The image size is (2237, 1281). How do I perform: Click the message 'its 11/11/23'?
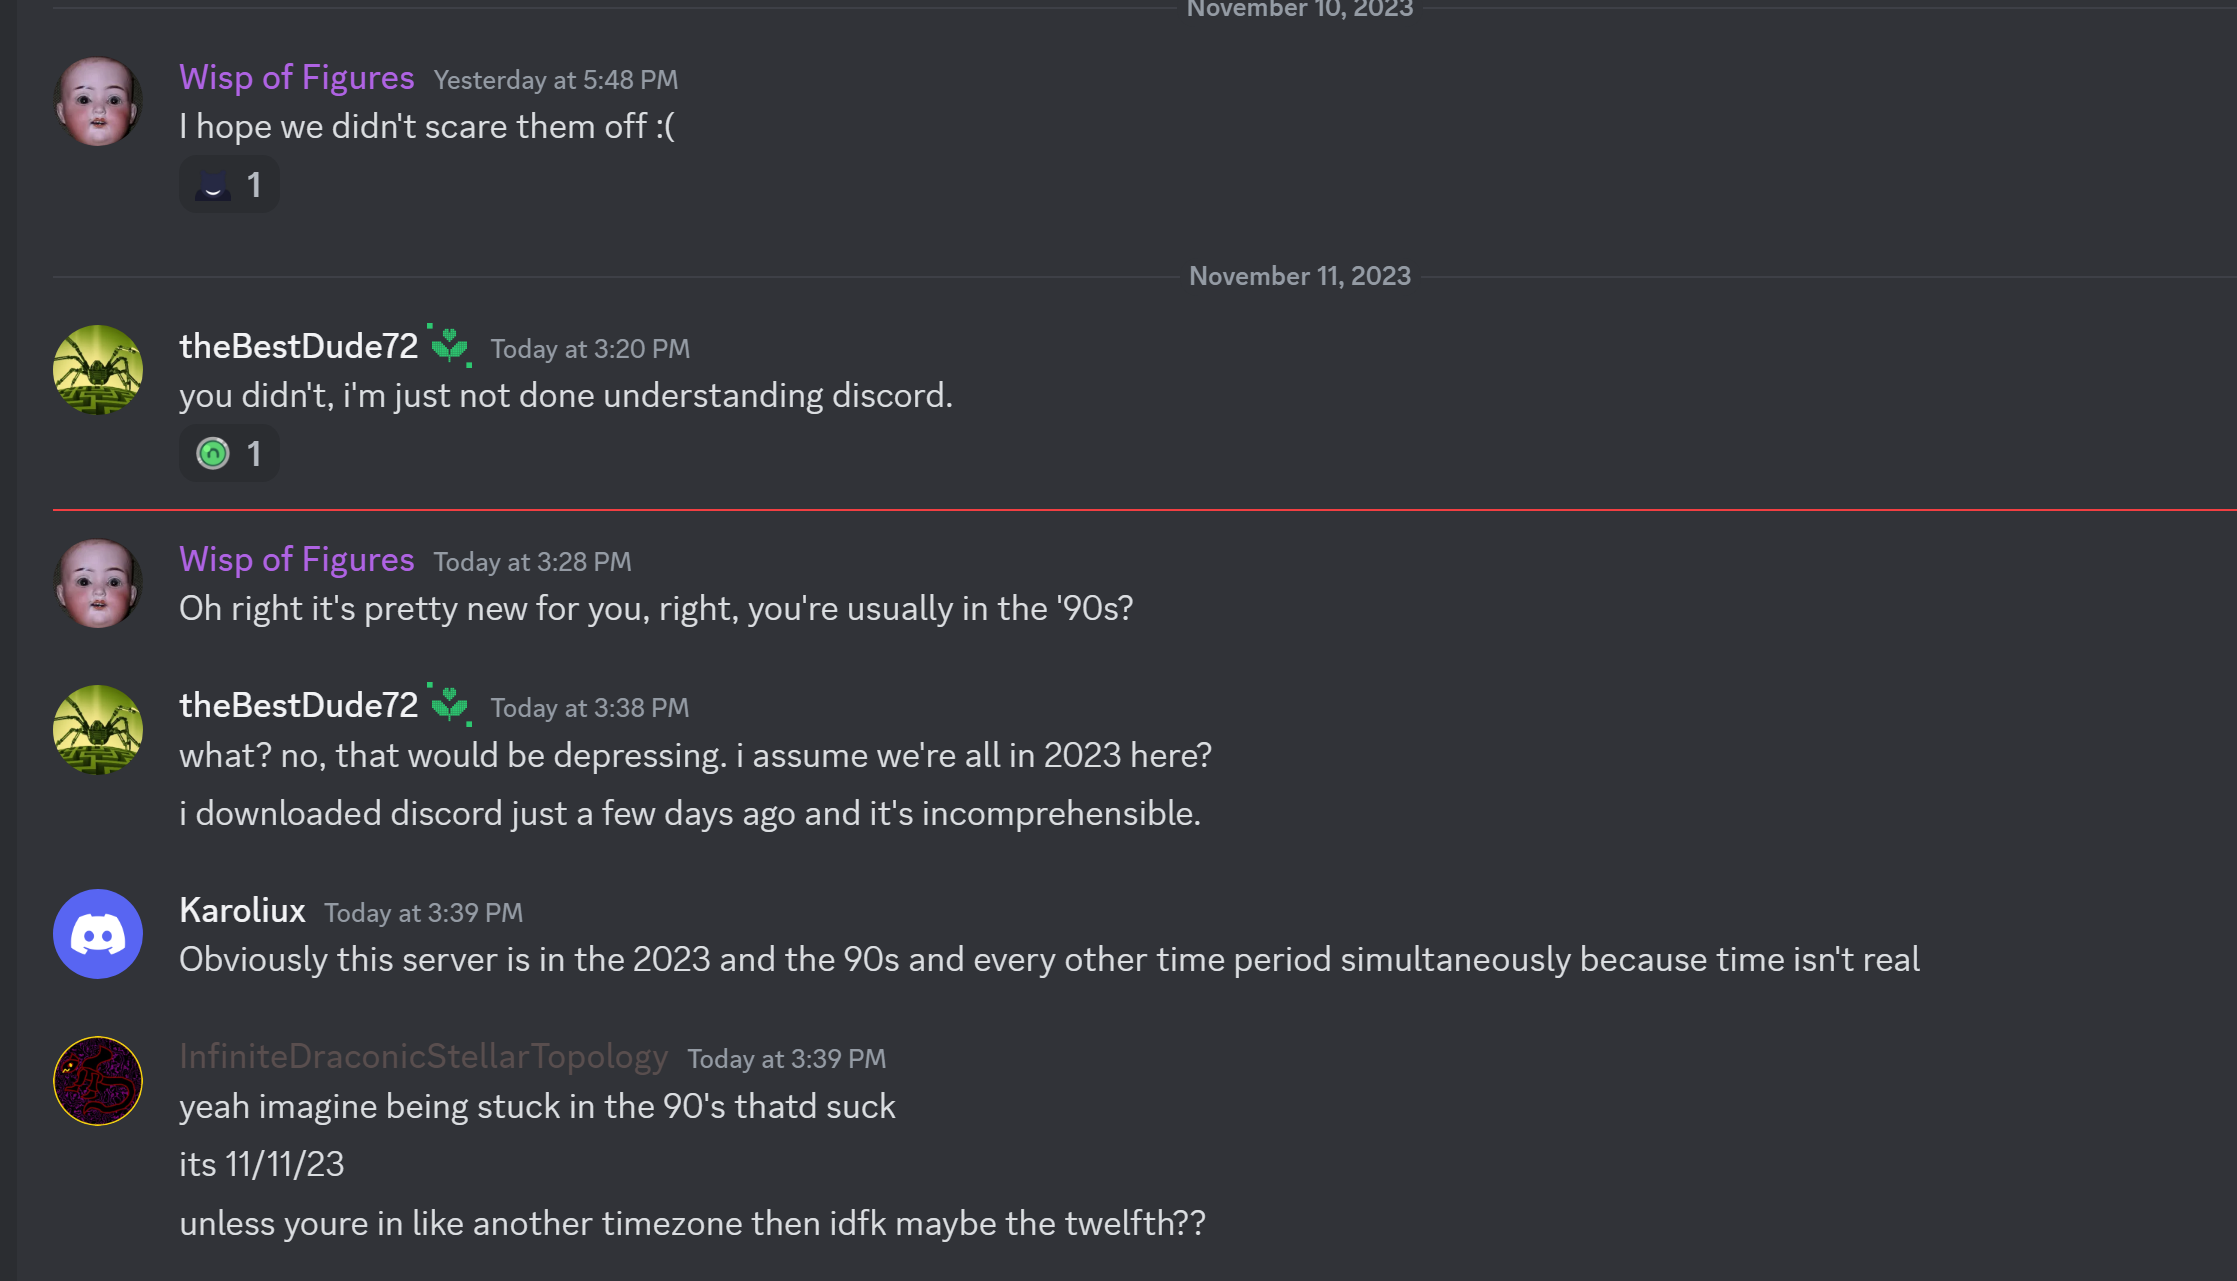tap(261, 1165)
